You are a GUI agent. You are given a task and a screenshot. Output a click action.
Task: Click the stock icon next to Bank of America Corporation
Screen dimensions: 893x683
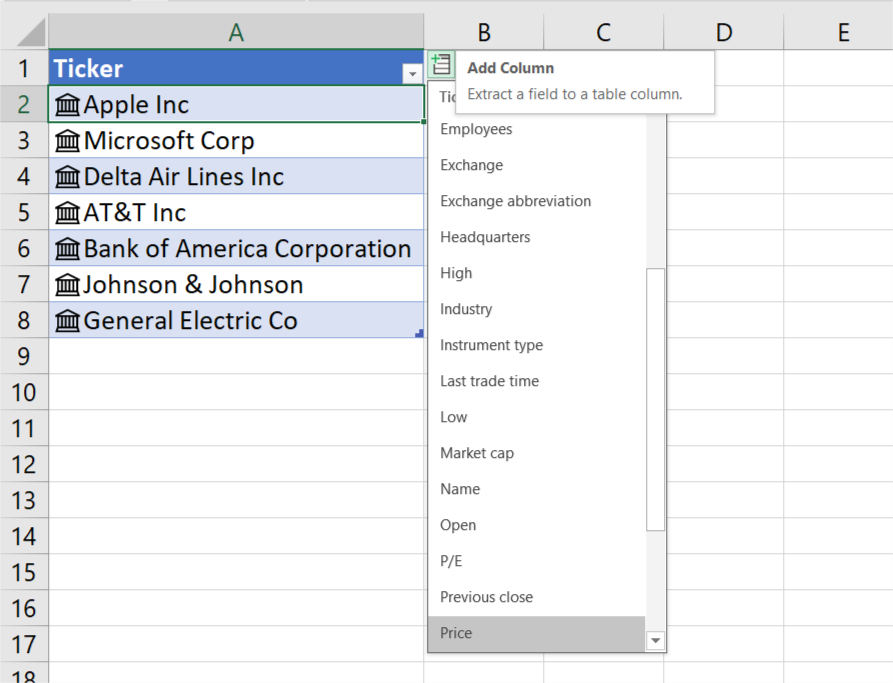pyautogui.click(x=67, y=248)
